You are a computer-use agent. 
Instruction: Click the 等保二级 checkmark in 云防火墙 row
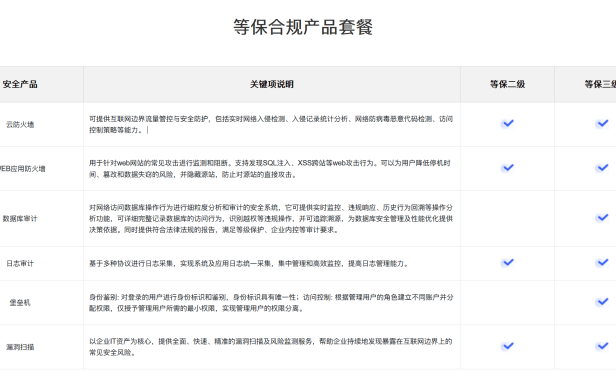pyautogui.click(x=508, y=124)
